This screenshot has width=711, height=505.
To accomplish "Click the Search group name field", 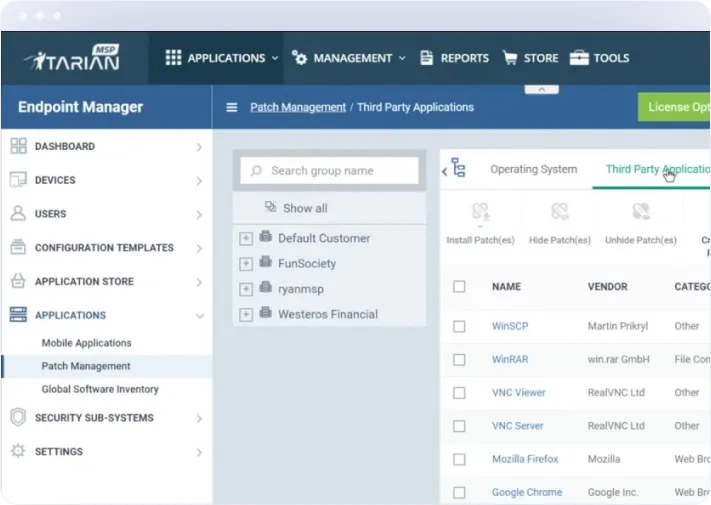I will point(329,170).
